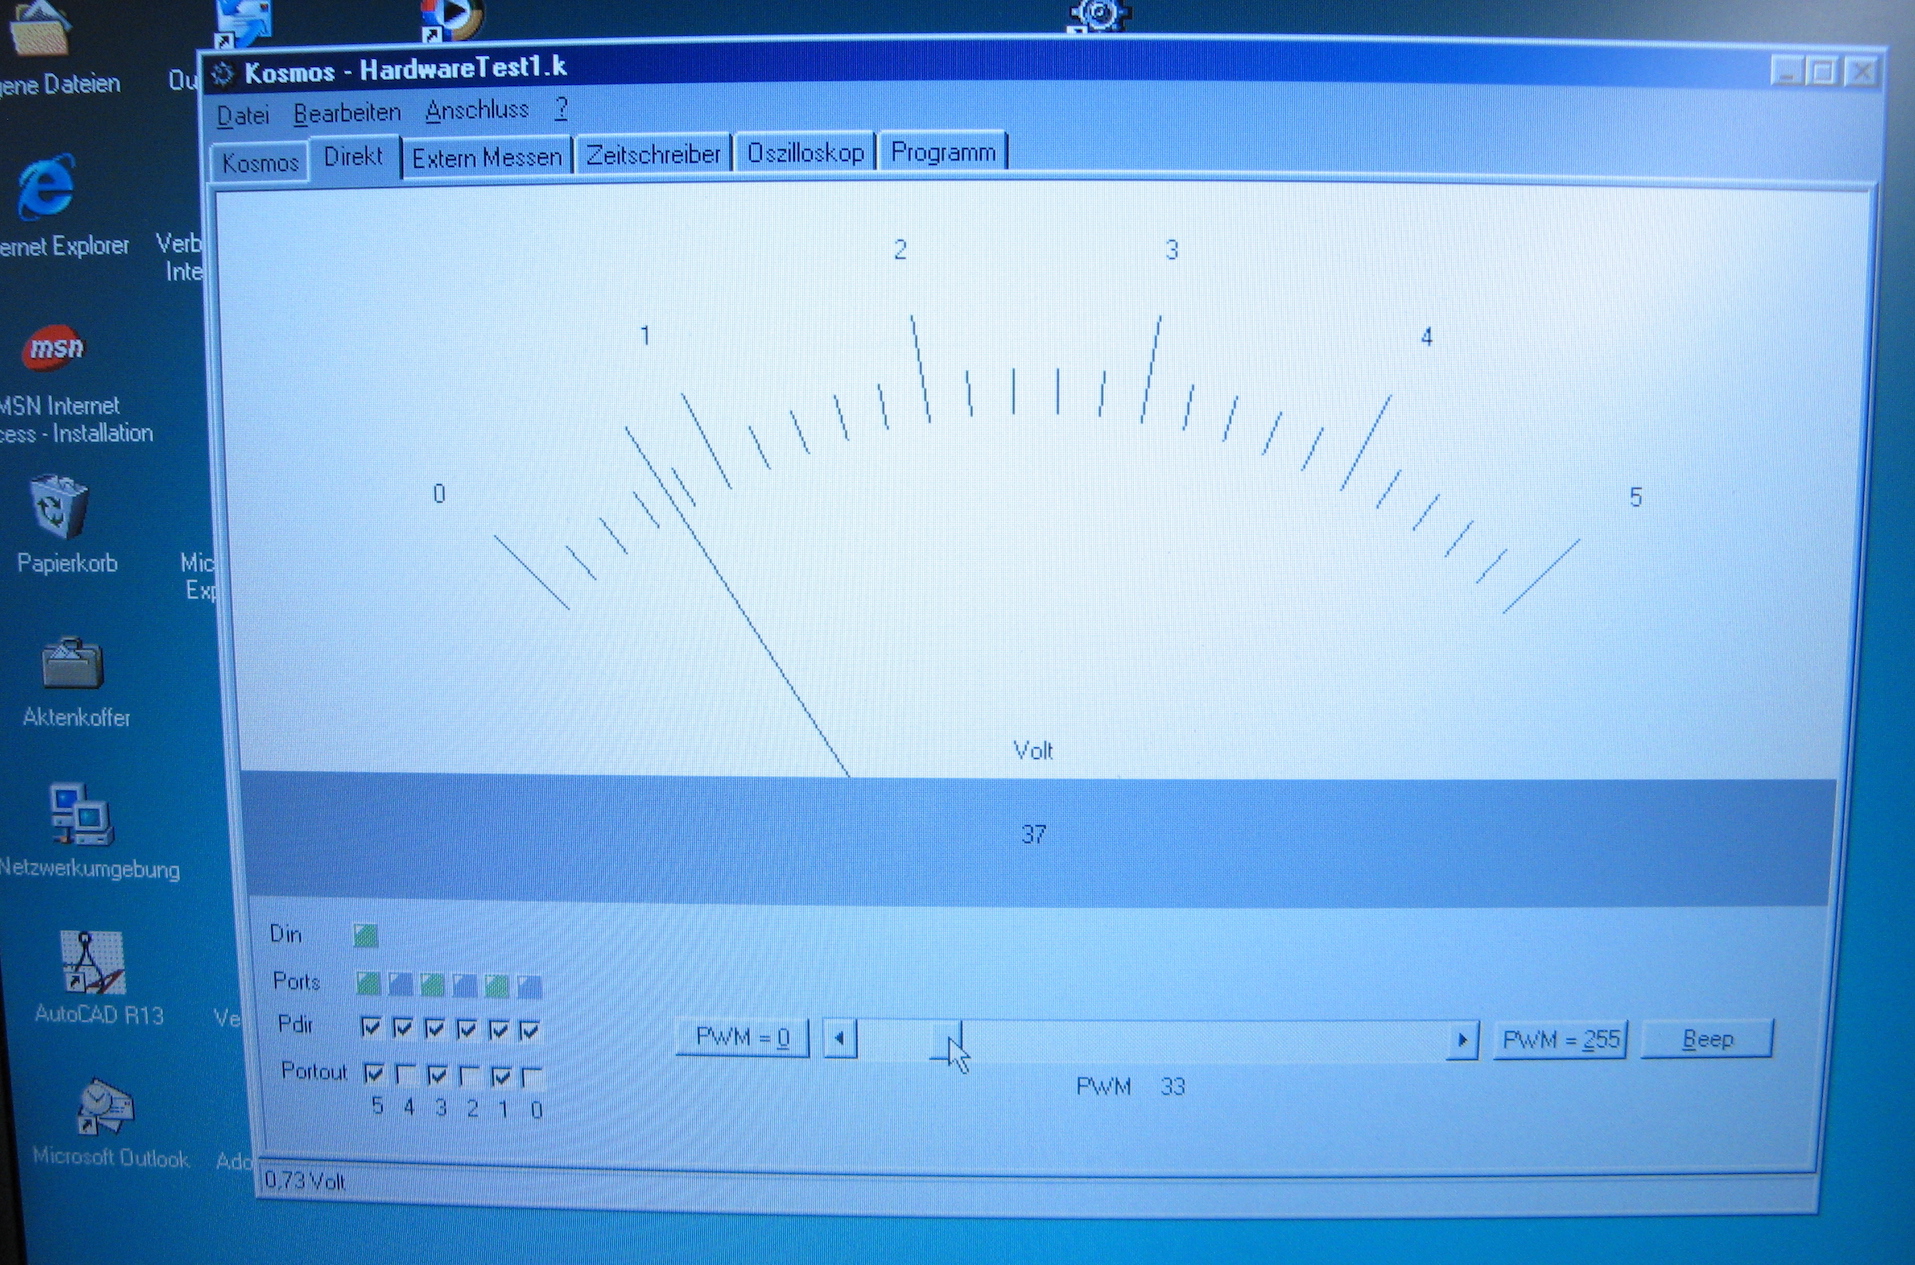Viewport: 1915px width, 1265px height.
Task: Select the Microsoft Outlook desktop icon
Action: coord(105,1106)
